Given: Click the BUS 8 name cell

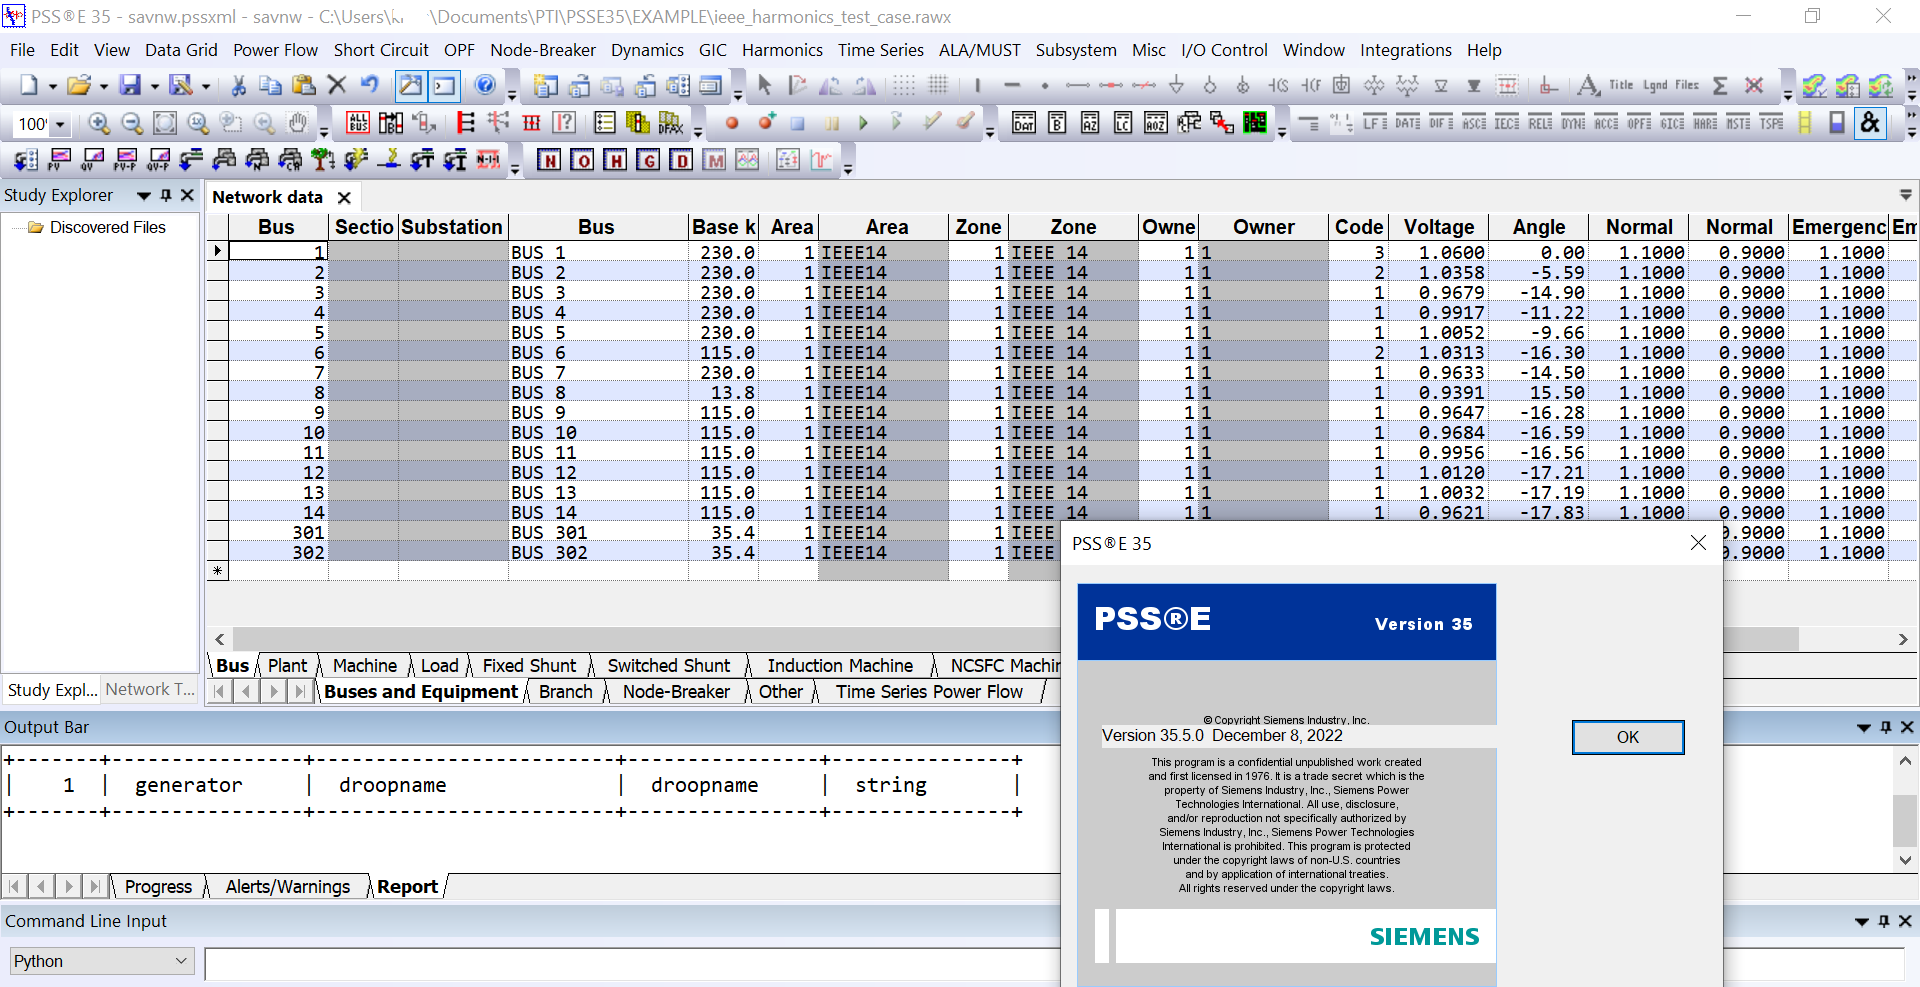Looking at the screenshot, I should [598, 392].
